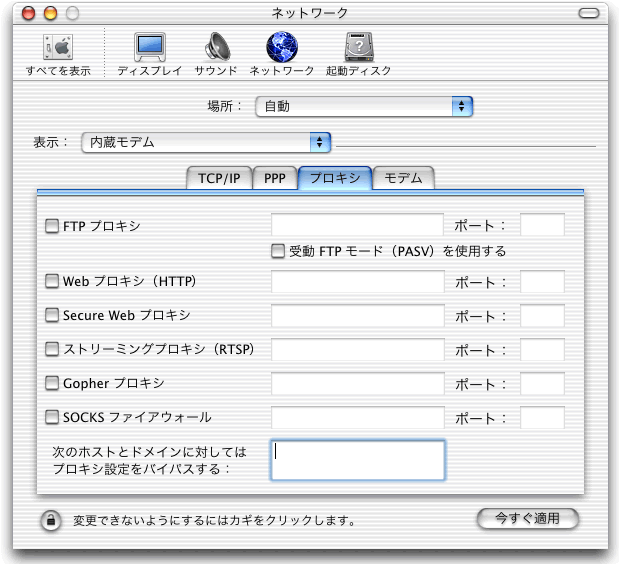
Task: Switch to the TCP/IP tab
Action: coord(218,179)
